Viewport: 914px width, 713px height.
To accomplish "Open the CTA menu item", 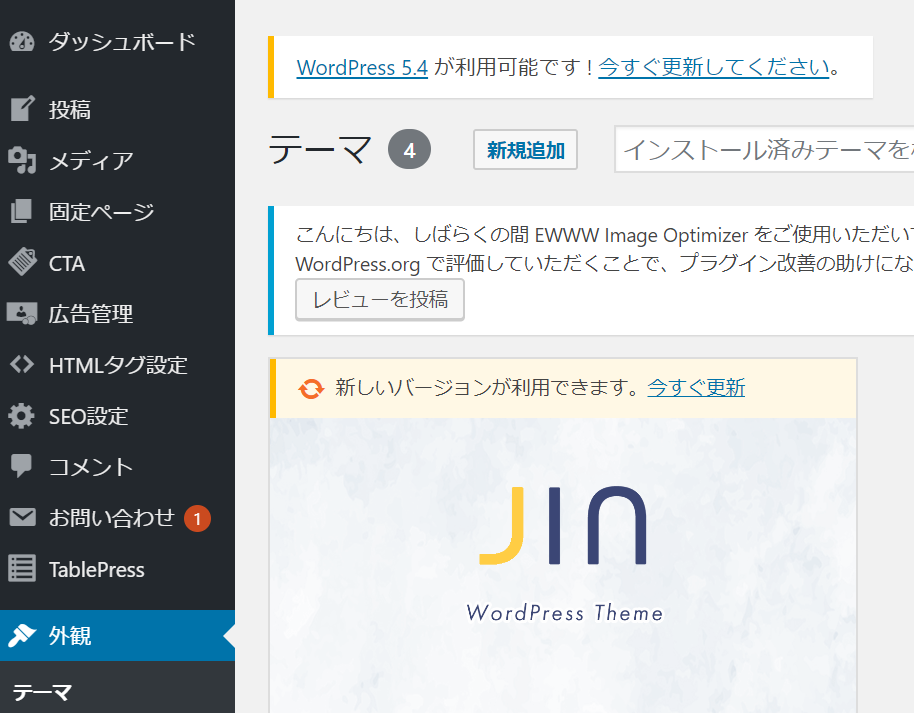I will pos(117,262).
